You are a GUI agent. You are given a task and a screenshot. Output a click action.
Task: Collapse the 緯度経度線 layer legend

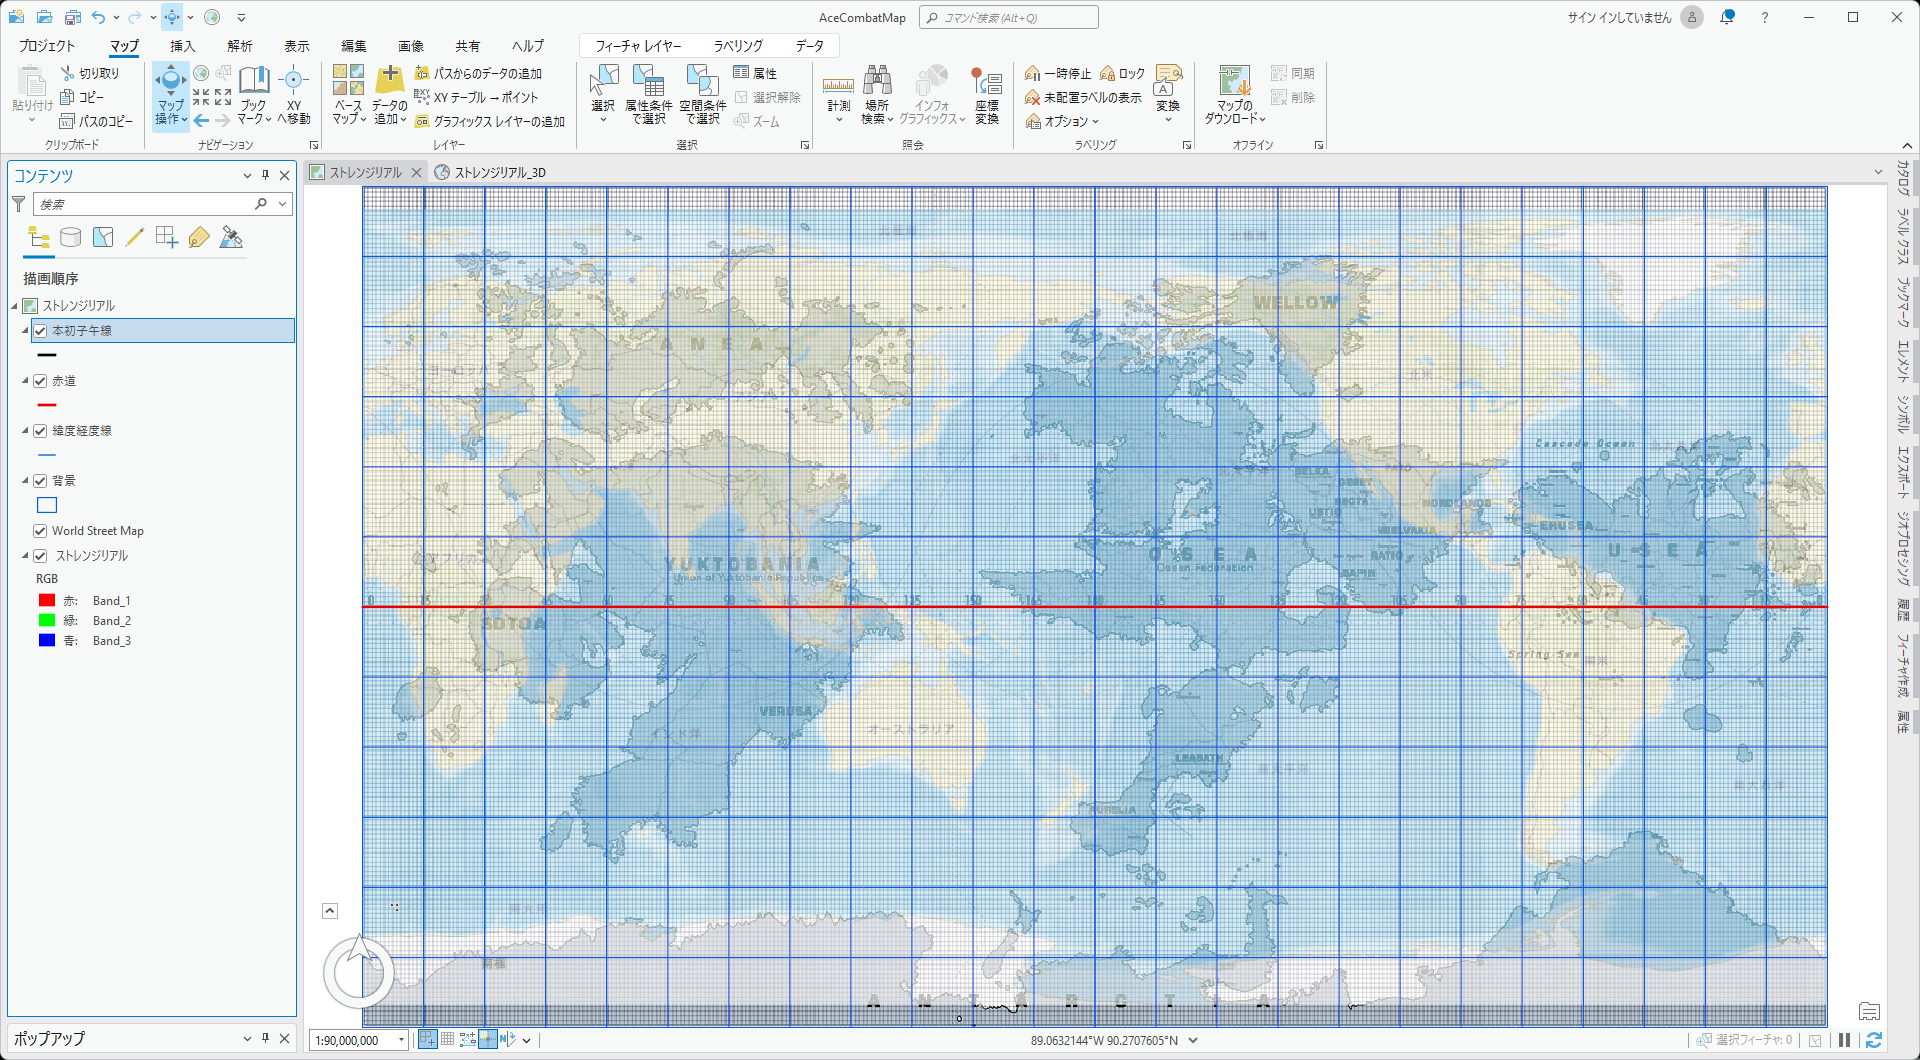25,431
